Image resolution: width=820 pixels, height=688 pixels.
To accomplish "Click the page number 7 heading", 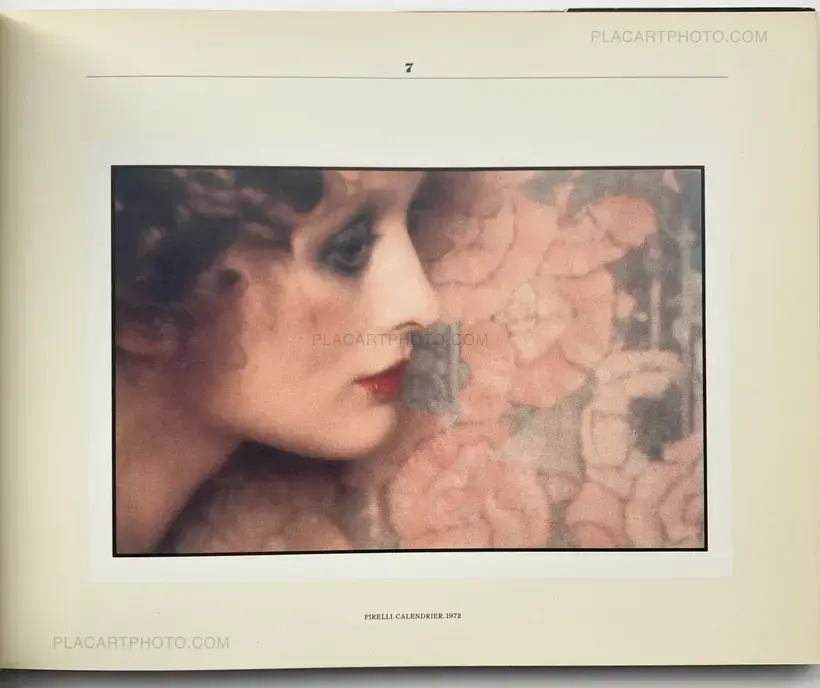I will 409,68.
